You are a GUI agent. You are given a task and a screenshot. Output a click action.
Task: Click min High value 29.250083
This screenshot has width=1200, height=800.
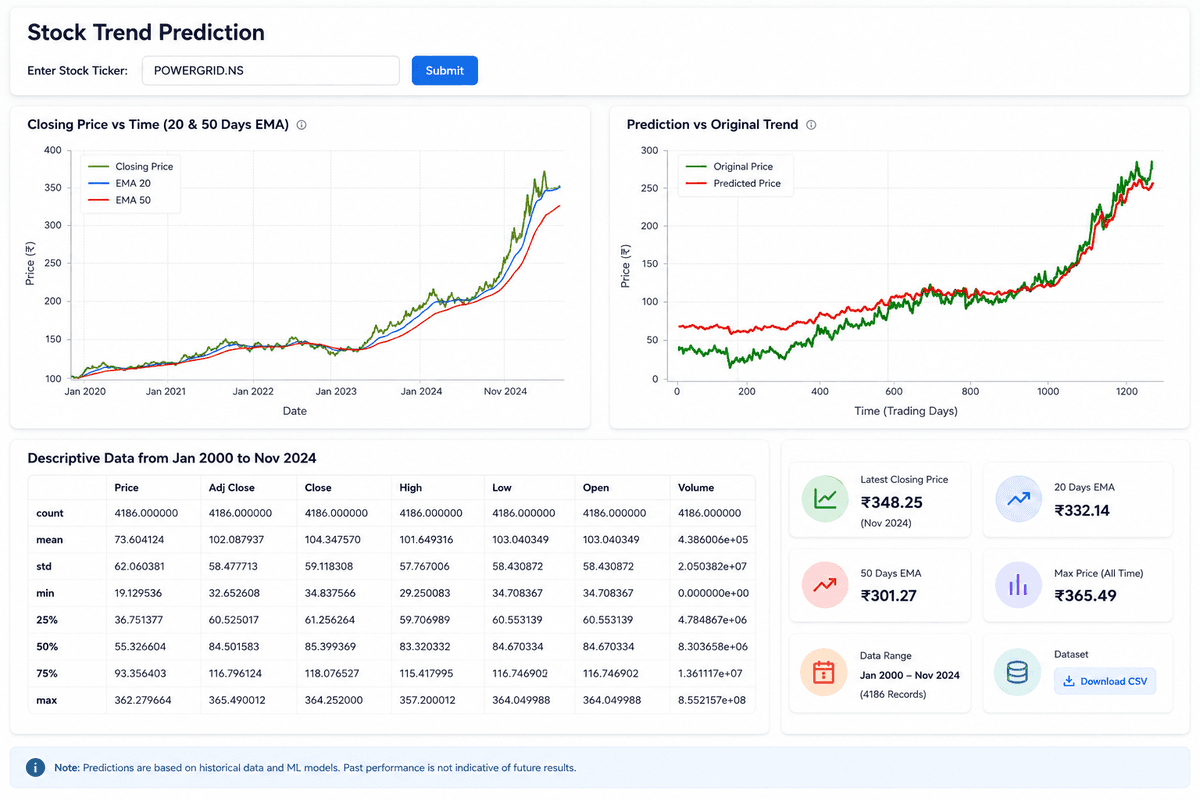click(x=428, y=593)
